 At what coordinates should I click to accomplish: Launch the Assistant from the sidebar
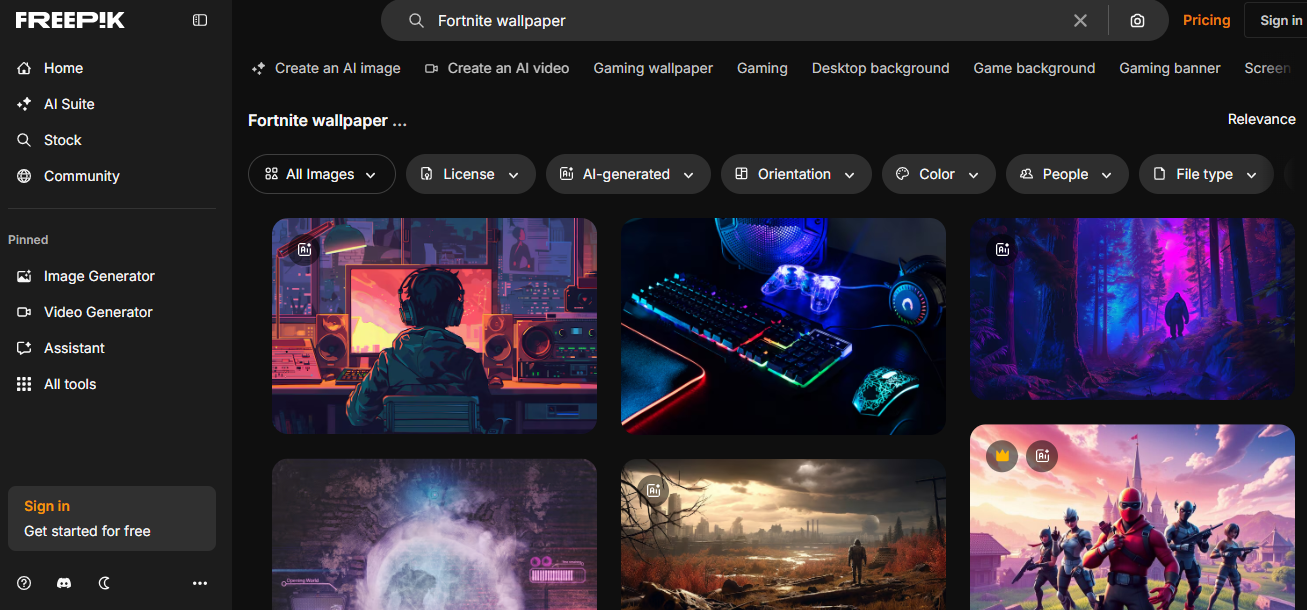74,348
